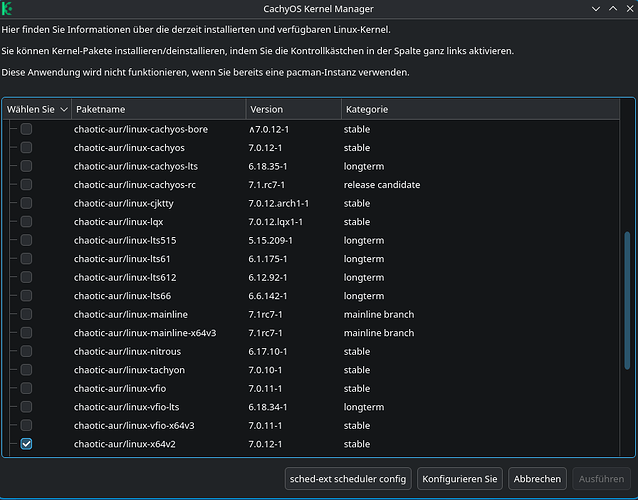Select the chaotic-aur/linux-cachyos-rc name

coord(135,185)
